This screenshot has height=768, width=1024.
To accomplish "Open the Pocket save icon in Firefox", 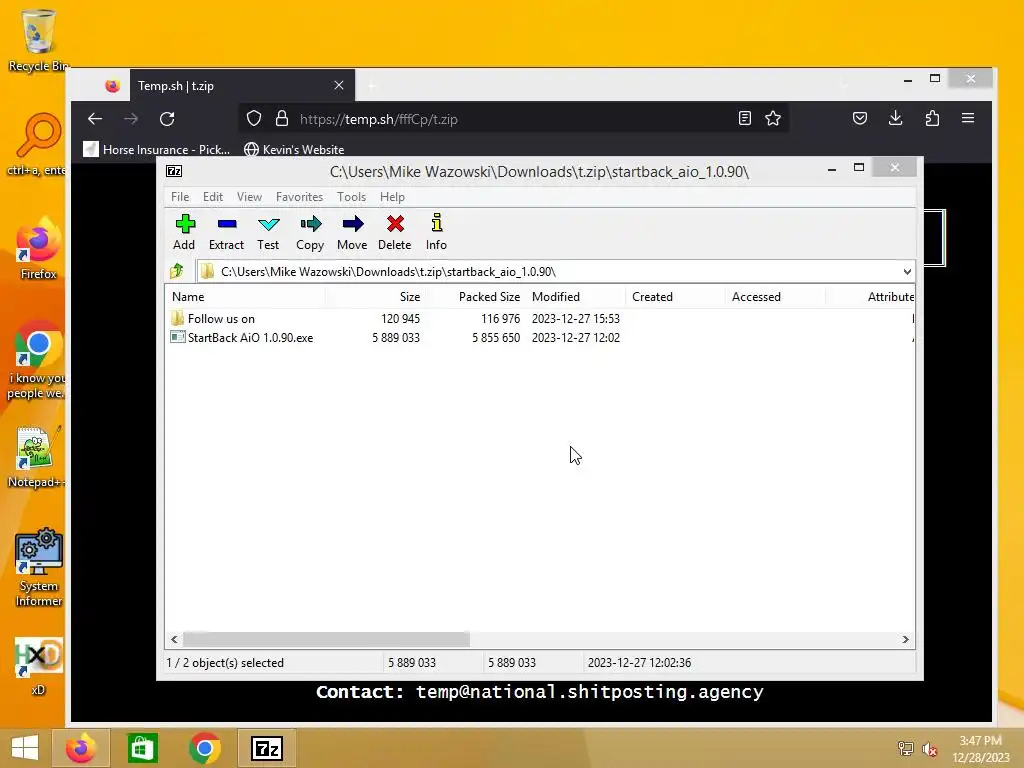I will coord(860,118).
